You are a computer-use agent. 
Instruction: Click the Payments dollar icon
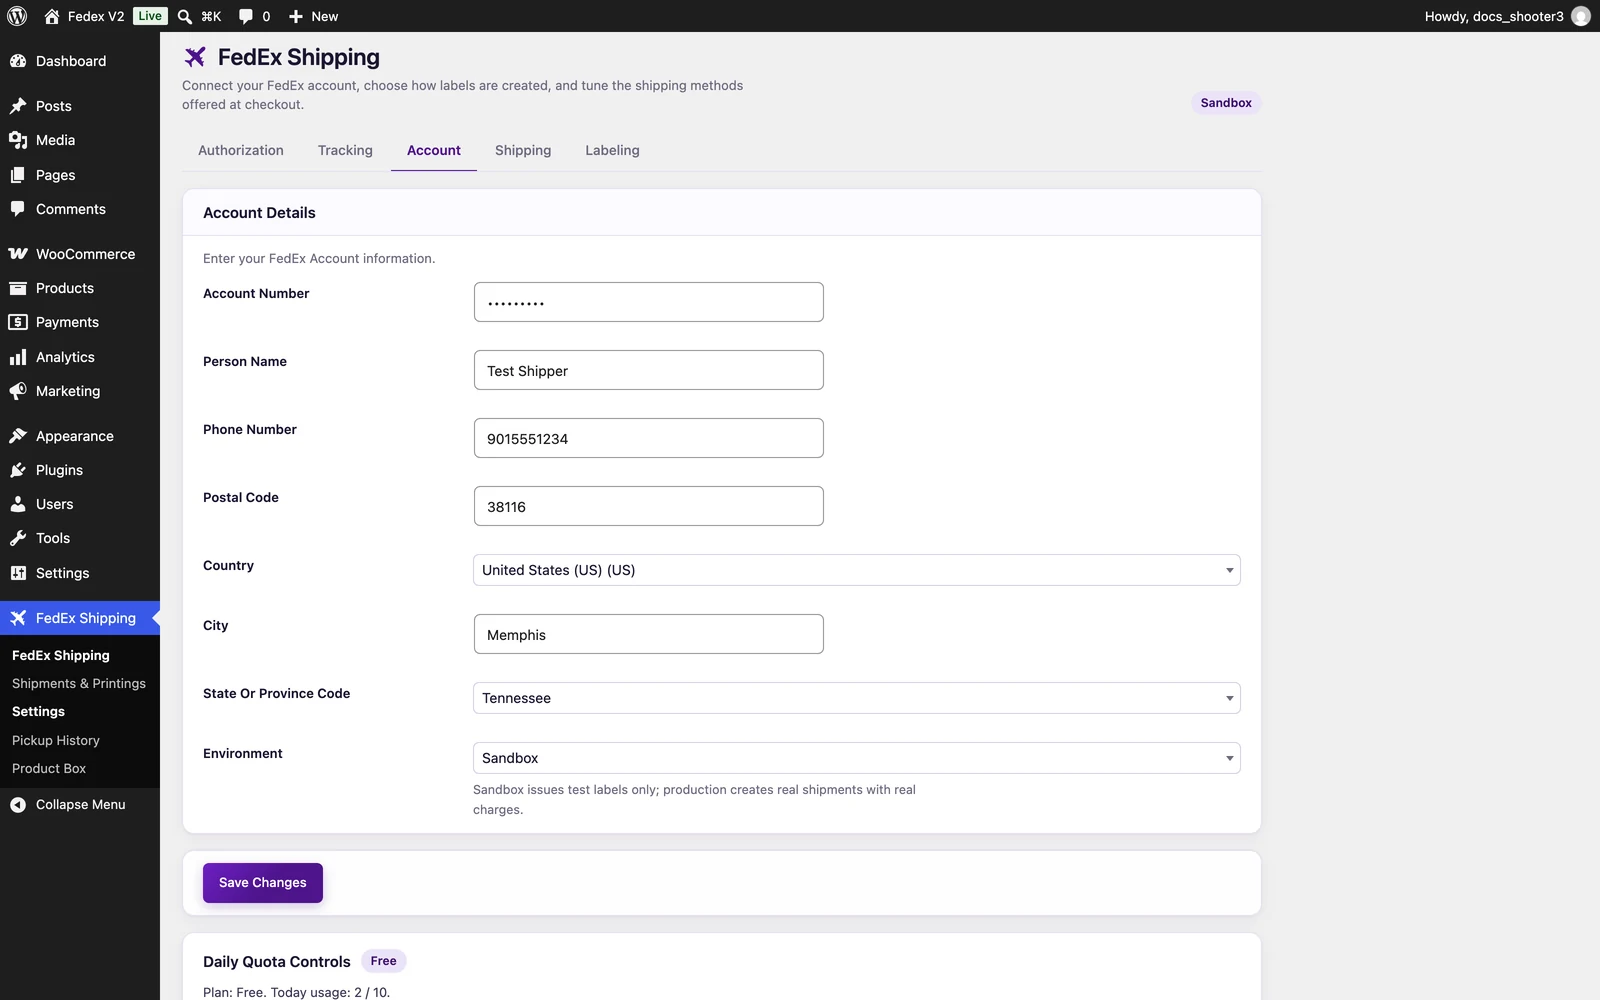point(18,322)
